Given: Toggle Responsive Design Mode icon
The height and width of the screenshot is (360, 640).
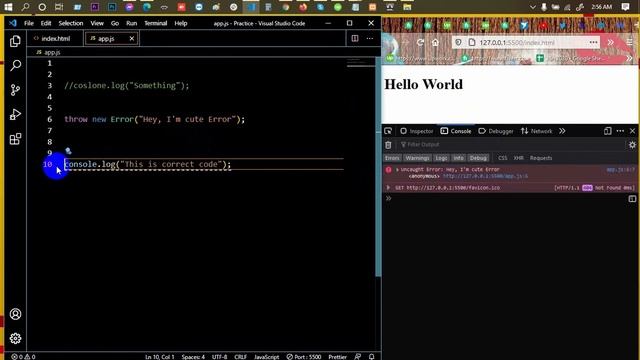Looking at the screenshot, I should pos(608,131).
